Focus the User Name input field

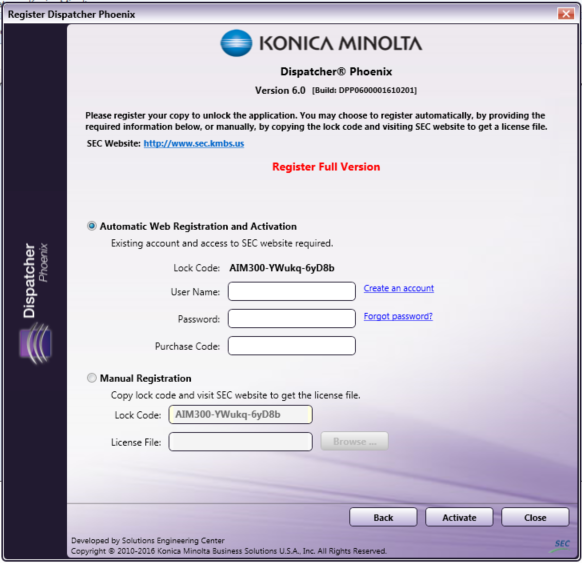292,291
